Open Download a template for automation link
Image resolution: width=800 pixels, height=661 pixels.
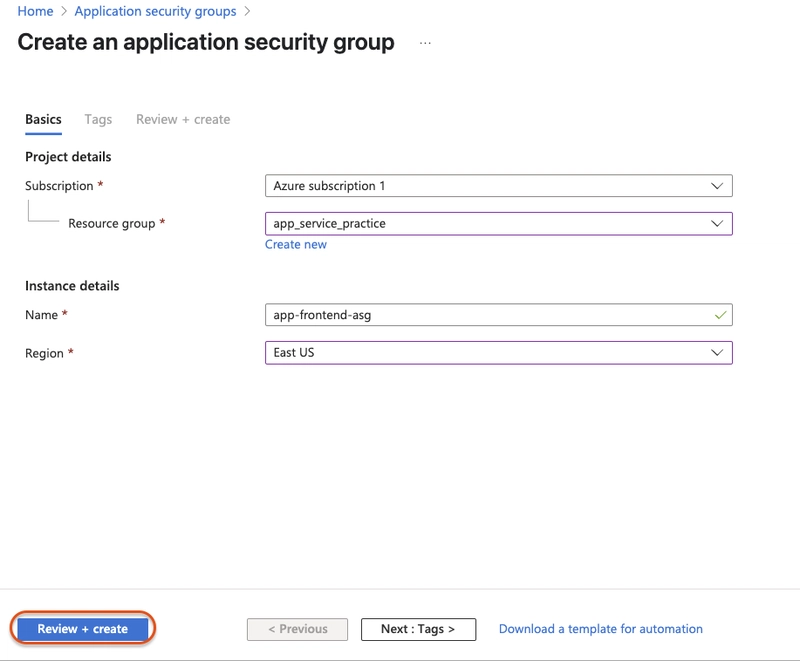[601, 629]
